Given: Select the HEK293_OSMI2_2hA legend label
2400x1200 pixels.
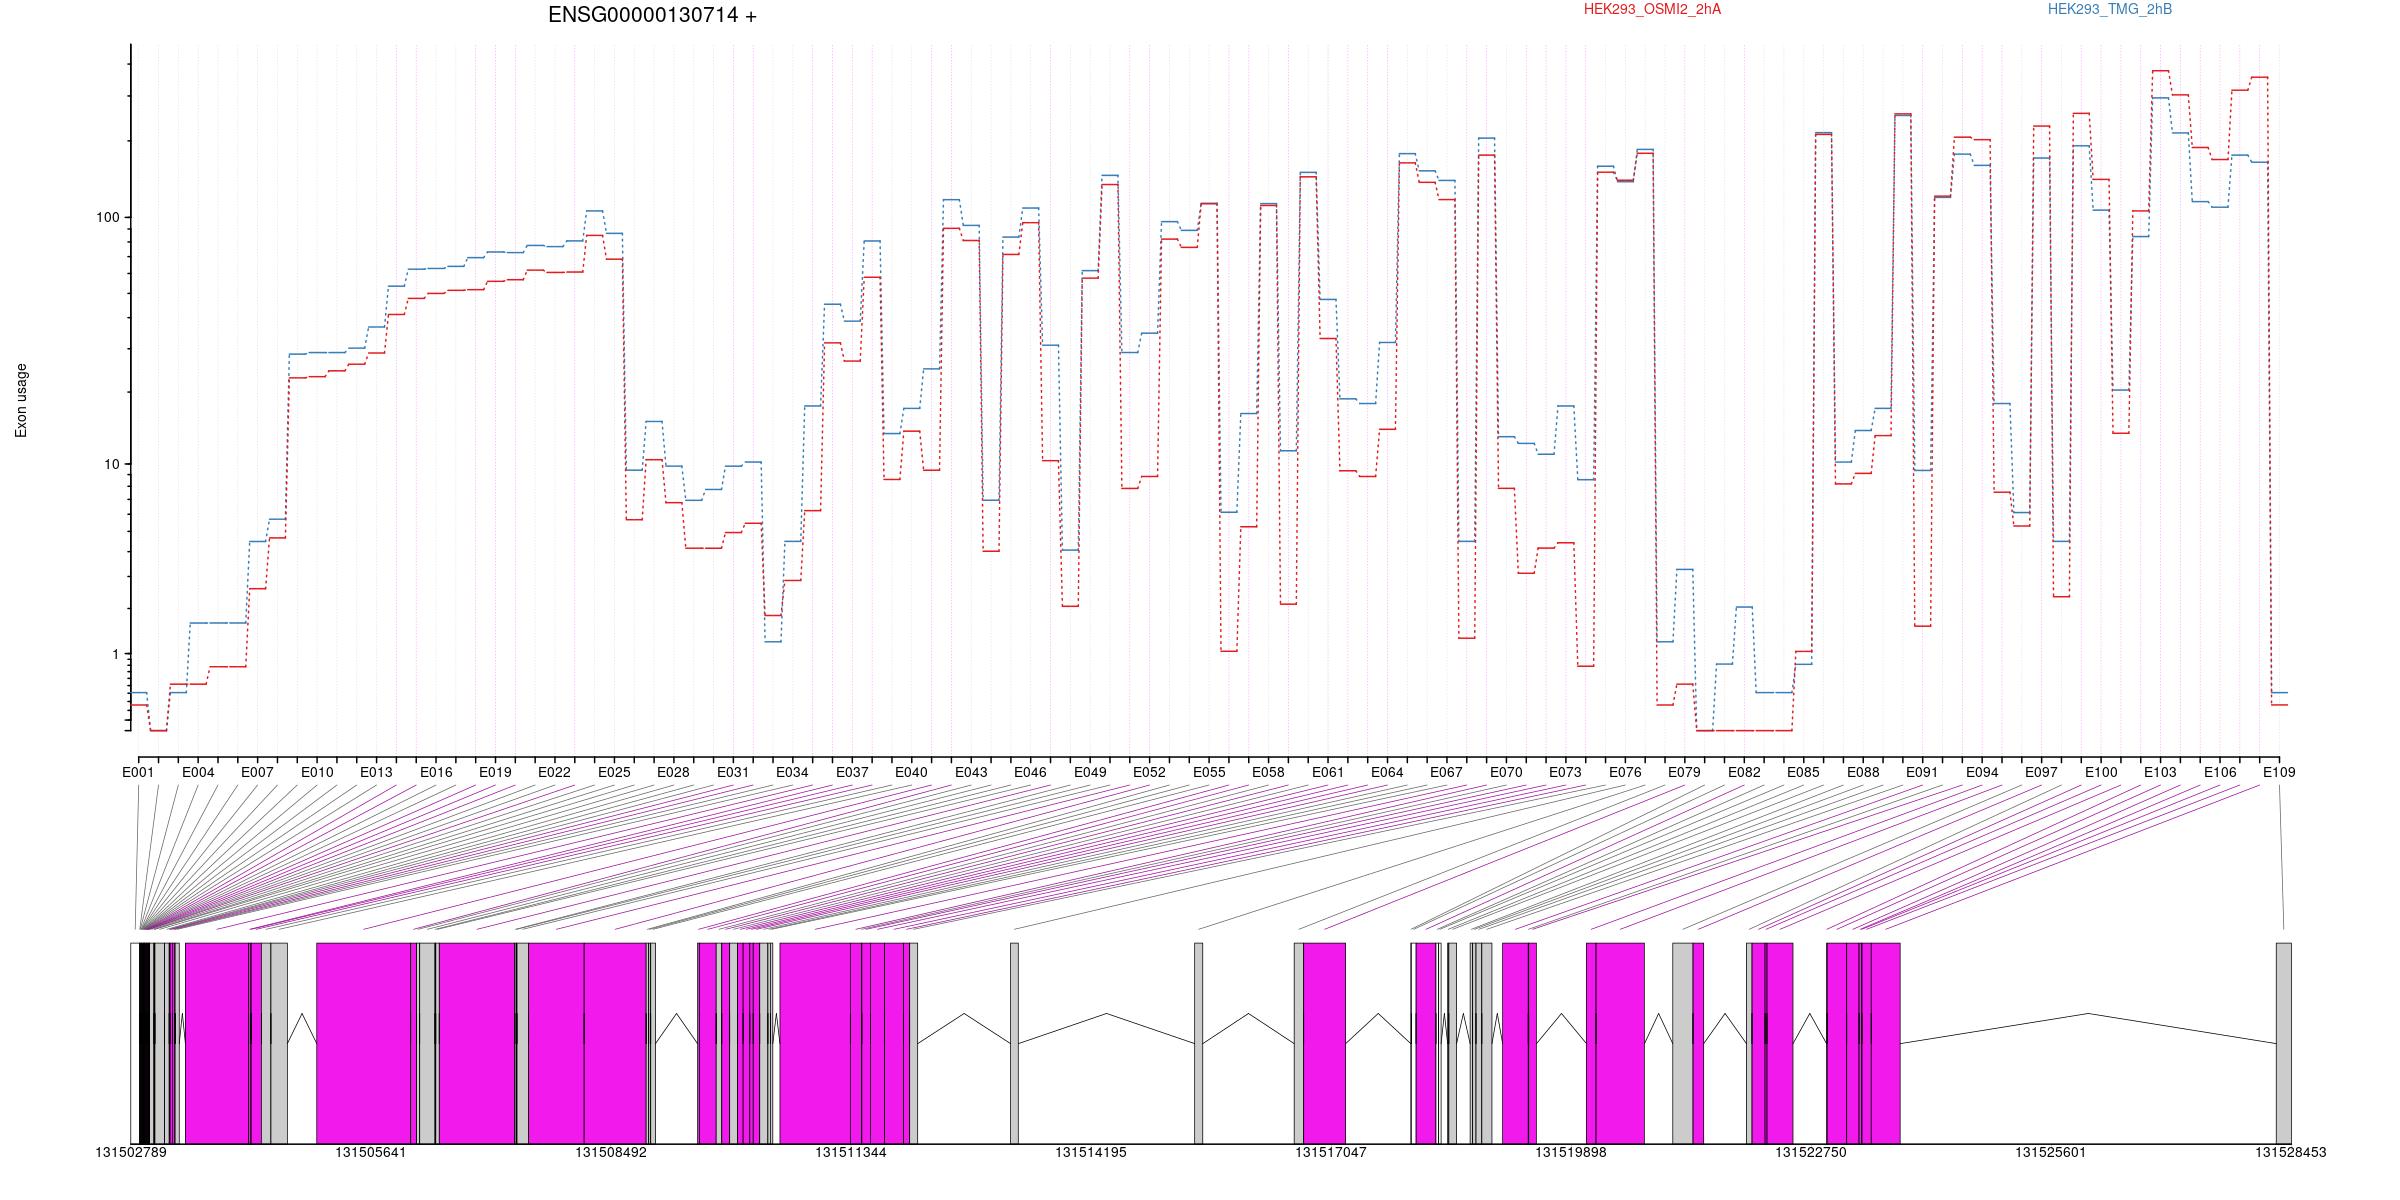Looking at the screenshot, I should click(1652, 9).
